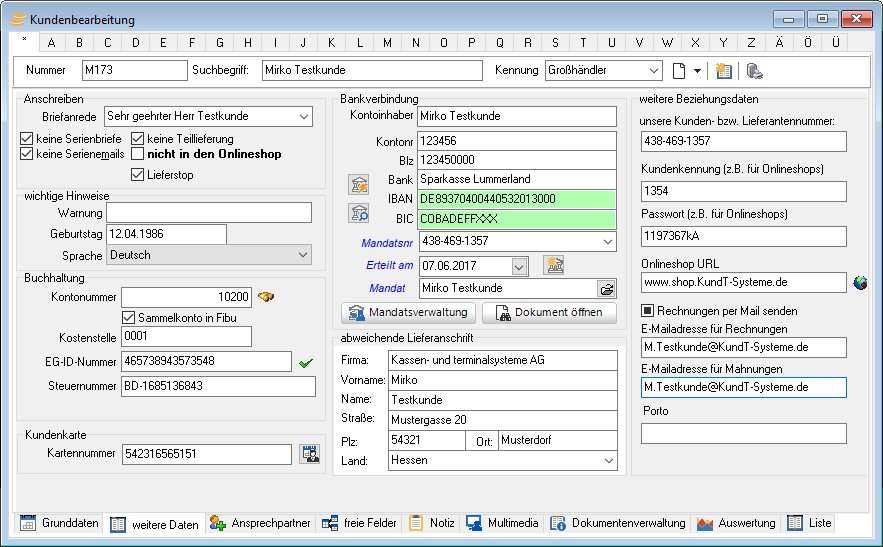Screen dimensions: 883x547
Task: Click the bank search icon beside IBAN
Action: point(358,214)
